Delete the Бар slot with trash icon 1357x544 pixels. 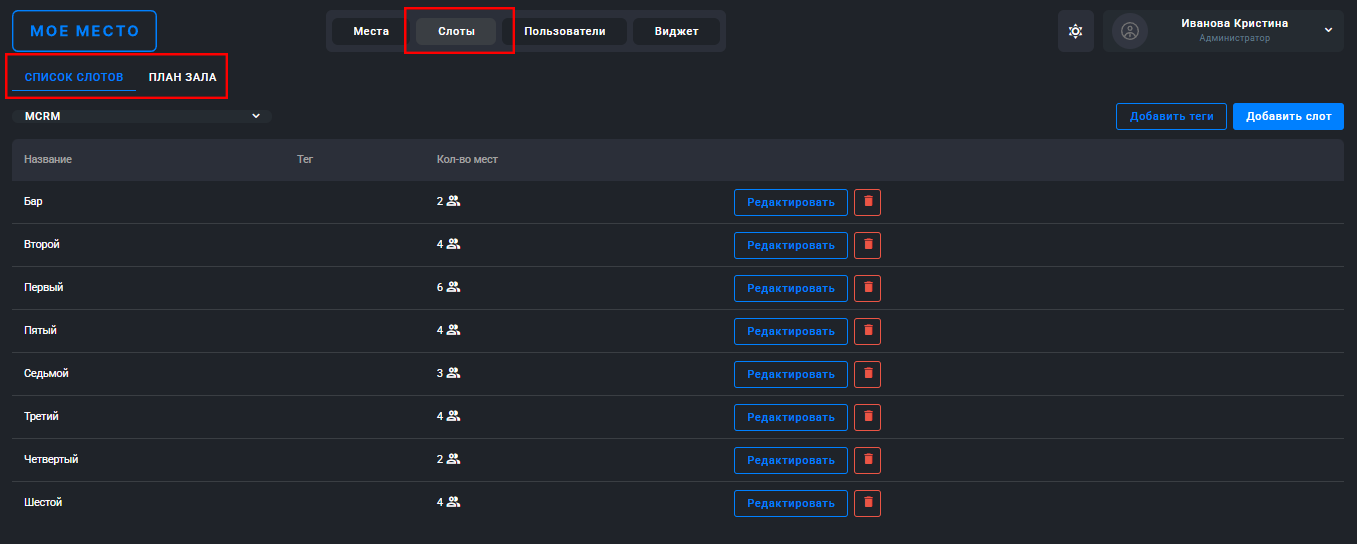(x=868, y=202)
